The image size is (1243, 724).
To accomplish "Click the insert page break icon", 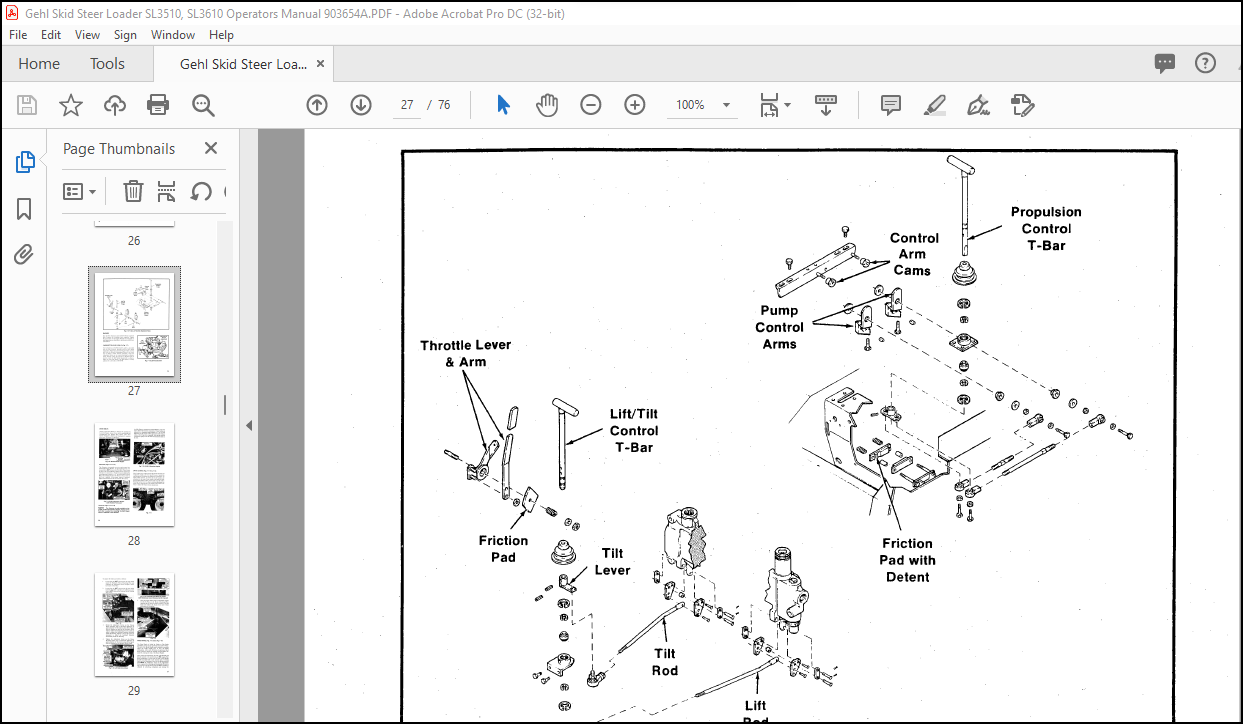I will click(167, 191).
